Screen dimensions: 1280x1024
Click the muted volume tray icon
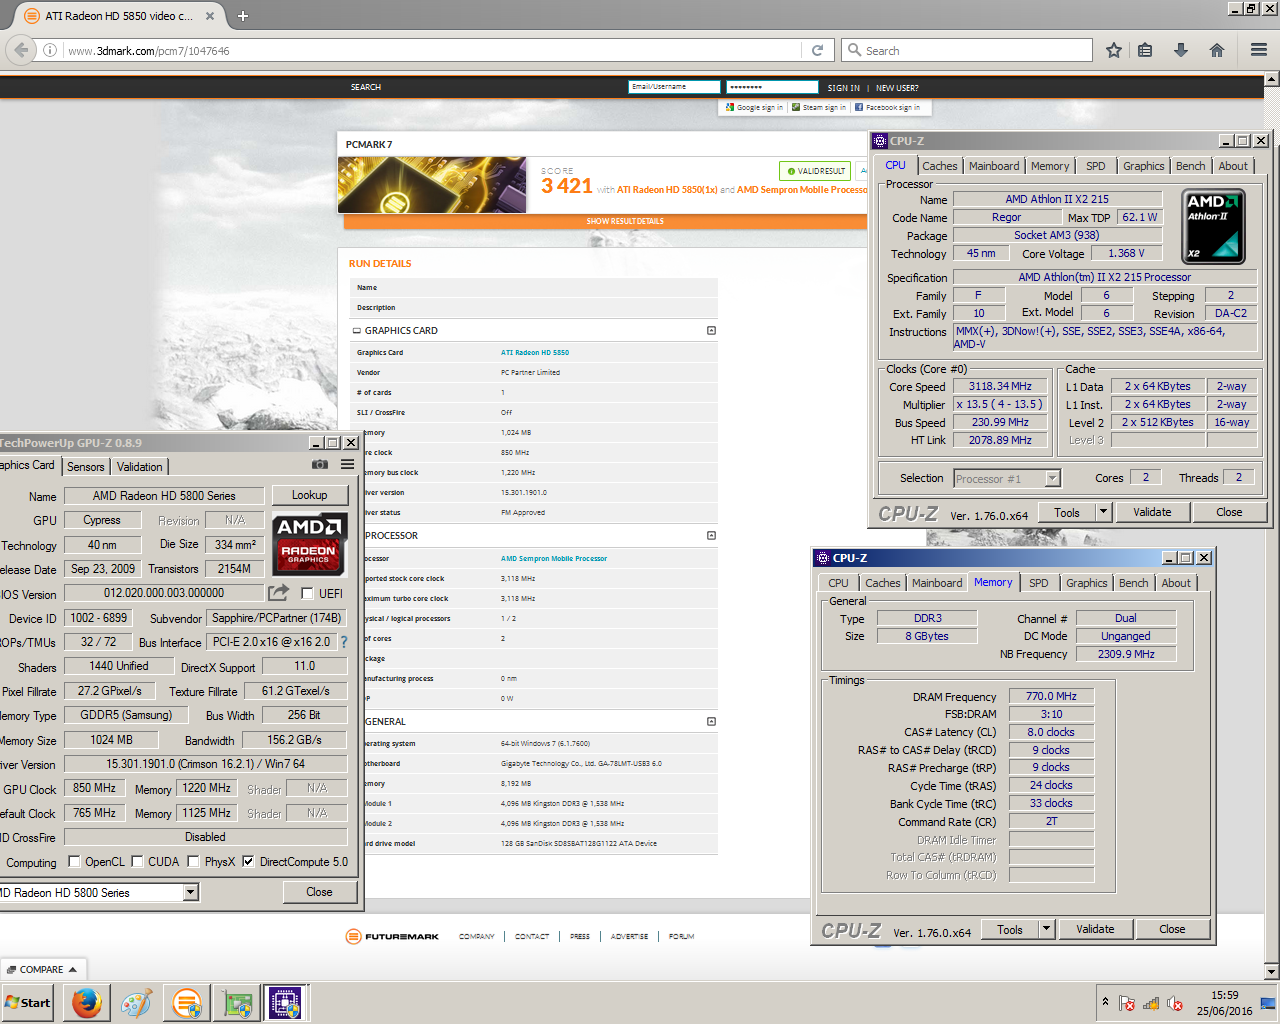pos(1175,1003)
